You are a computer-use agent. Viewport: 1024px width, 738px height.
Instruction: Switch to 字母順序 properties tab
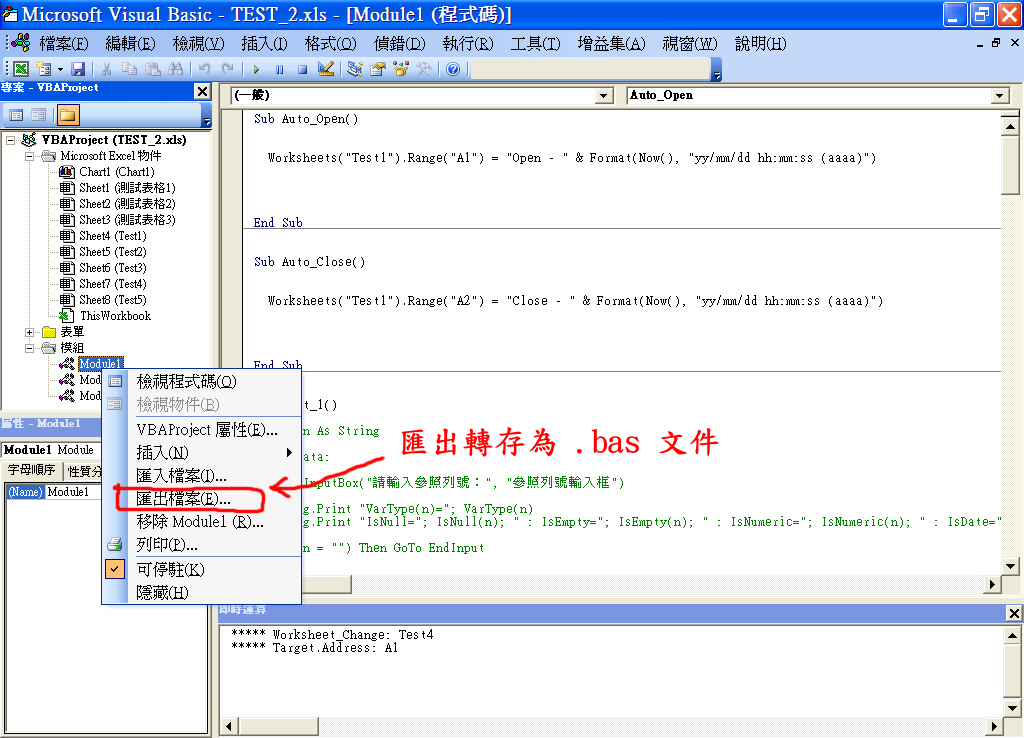point(31,470)
